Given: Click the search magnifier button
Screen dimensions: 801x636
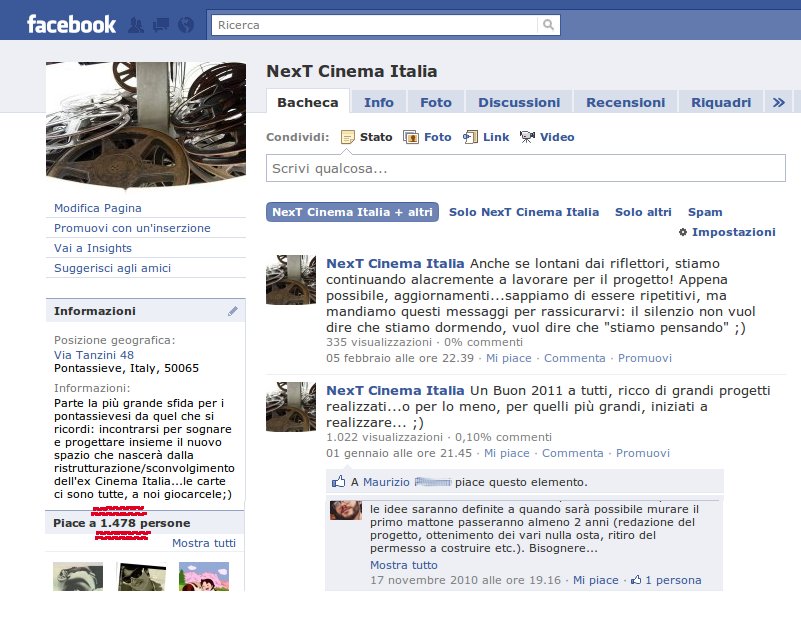Looking at the screenshot, I should pos(548,25).
